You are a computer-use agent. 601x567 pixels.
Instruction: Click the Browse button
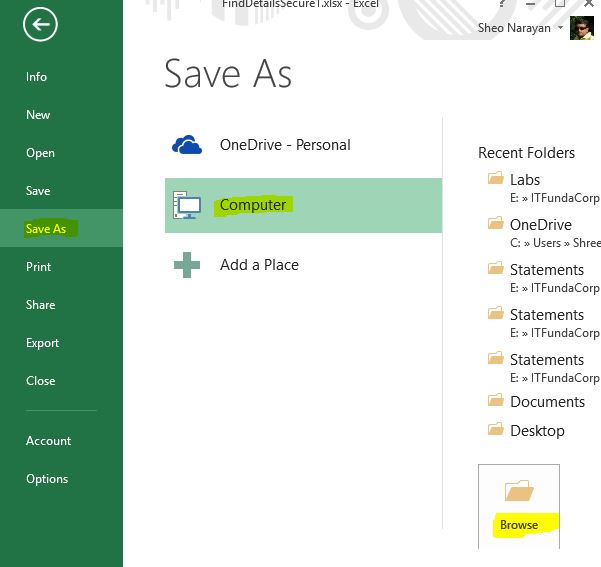(519, 507)
